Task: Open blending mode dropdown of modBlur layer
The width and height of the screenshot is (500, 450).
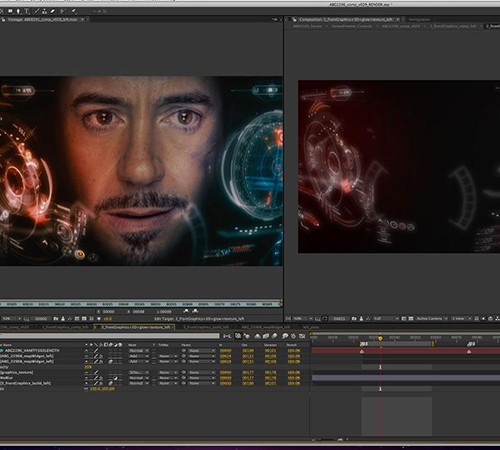Action: click(x=139, y=378)
